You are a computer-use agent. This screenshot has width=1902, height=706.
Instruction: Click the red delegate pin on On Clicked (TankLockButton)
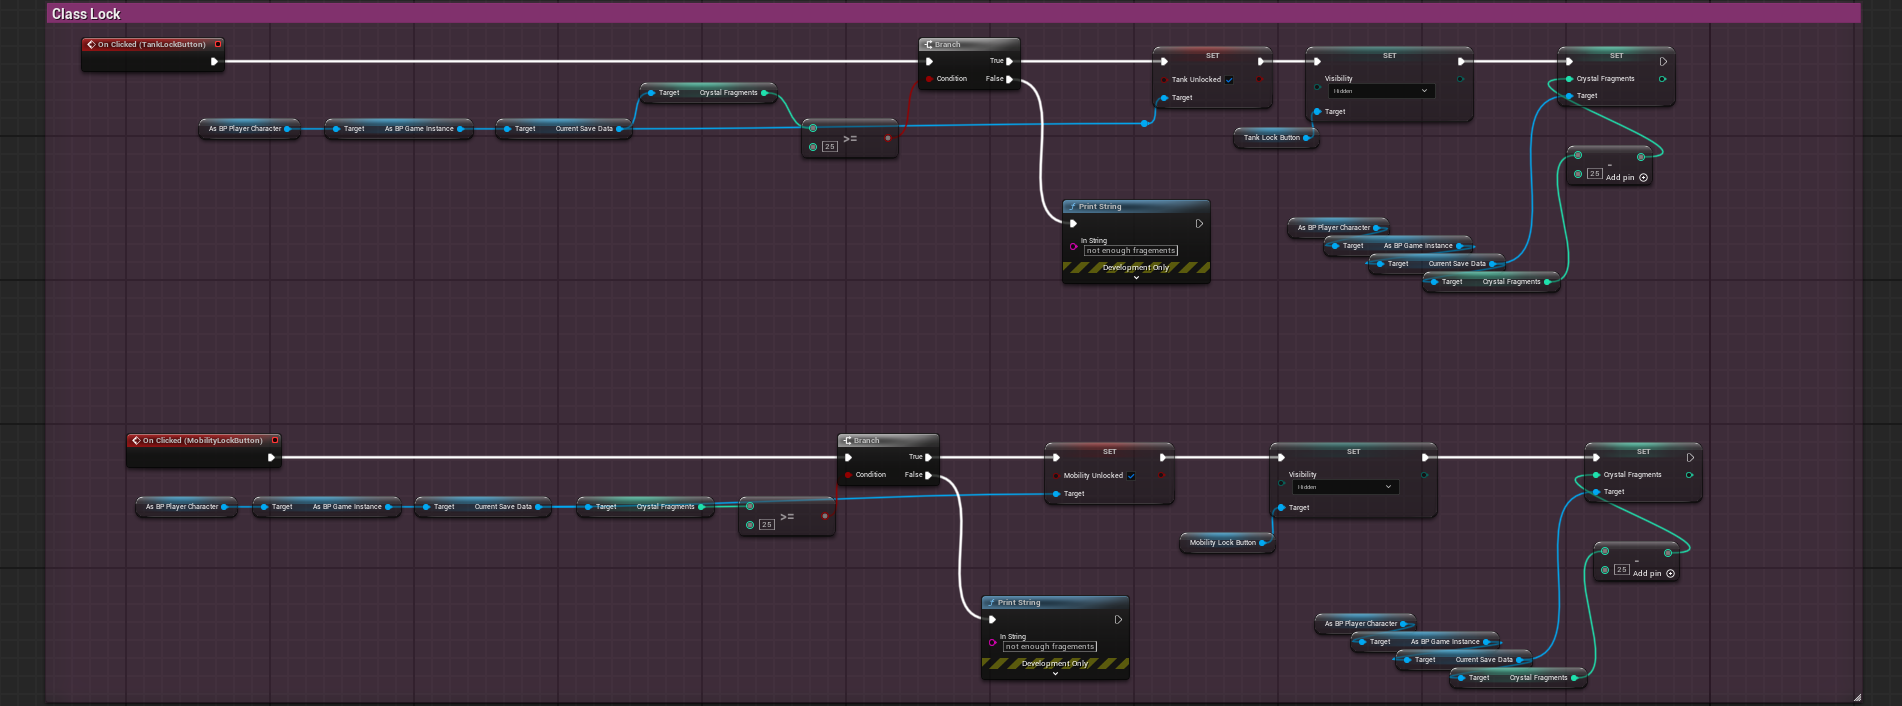click(218, 44)
